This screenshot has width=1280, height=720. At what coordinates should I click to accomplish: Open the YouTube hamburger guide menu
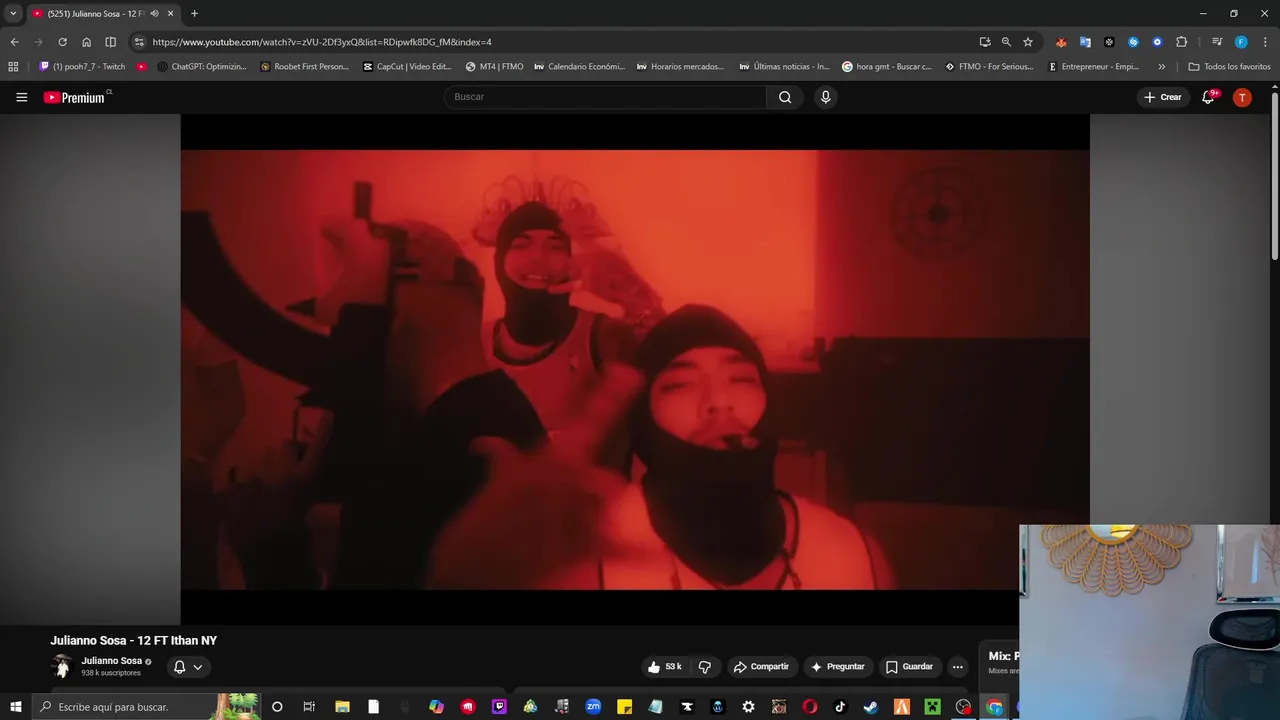21,97
